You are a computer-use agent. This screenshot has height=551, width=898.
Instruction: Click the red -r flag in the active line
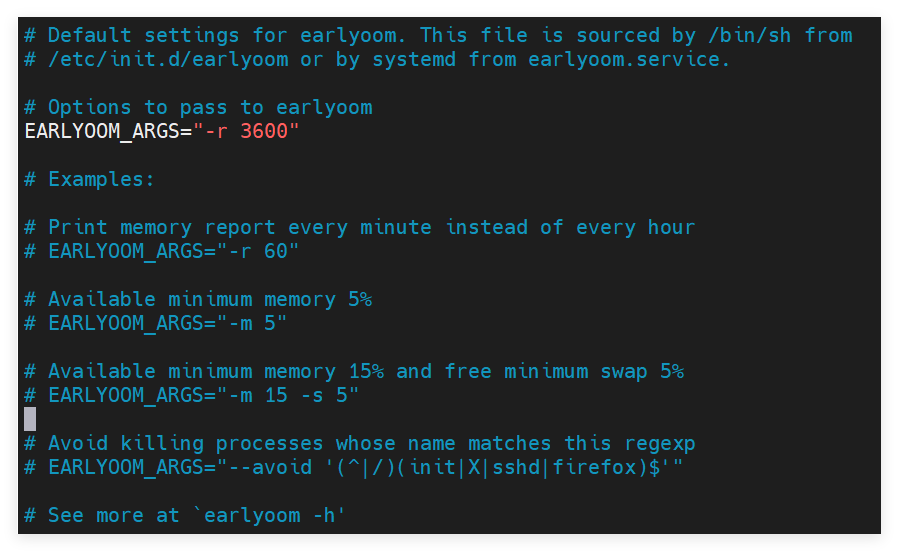pos(216,131)
